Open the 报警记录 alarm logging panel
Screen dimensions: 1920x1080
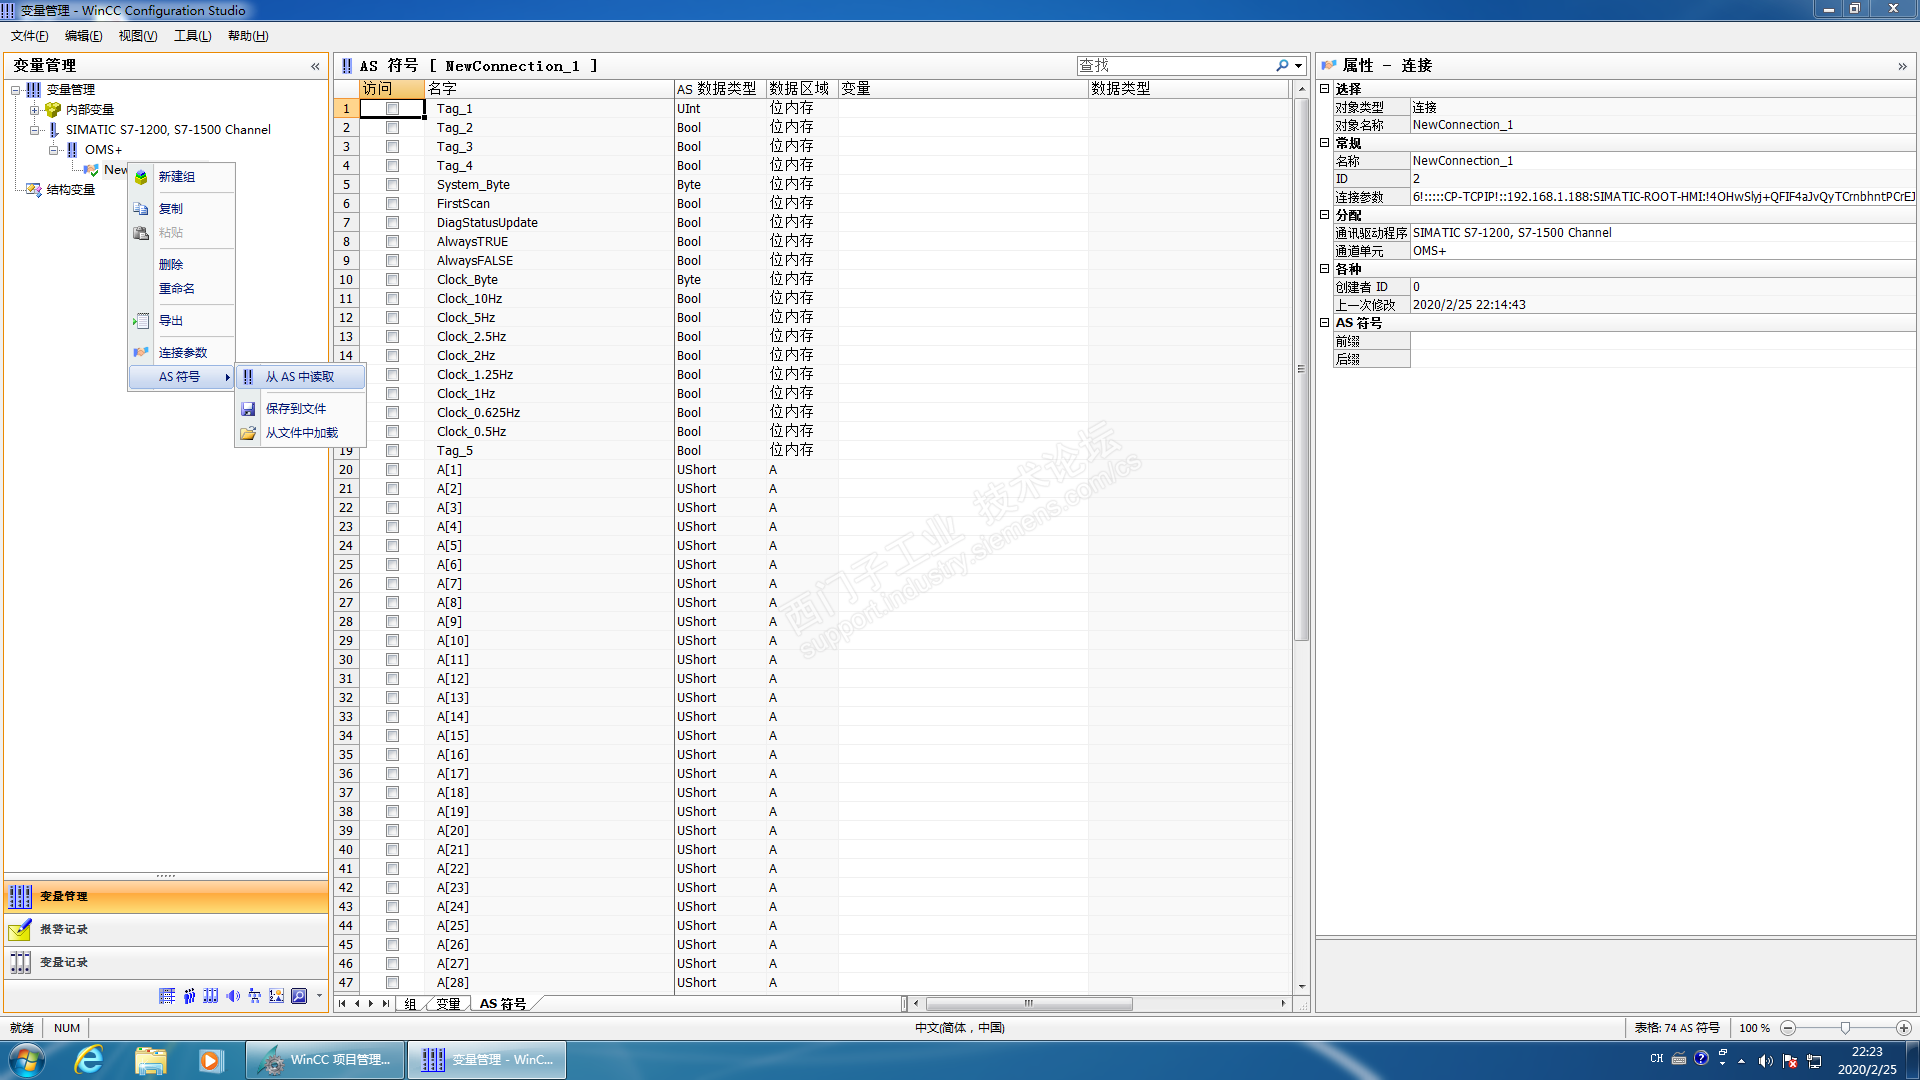click(x=64, y=929)
